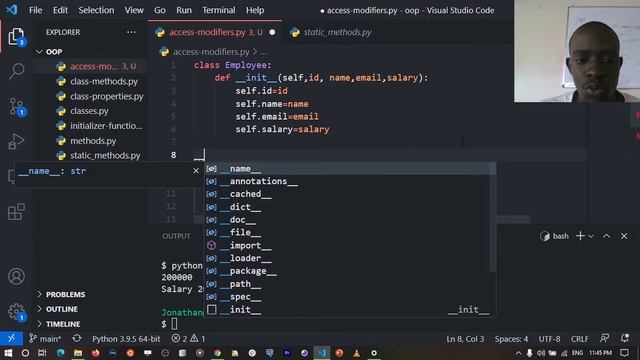Create new terminal with plus icon
The height and width of the screenshot is (360, 640).
pyautogui.click(x=580, y=236)
